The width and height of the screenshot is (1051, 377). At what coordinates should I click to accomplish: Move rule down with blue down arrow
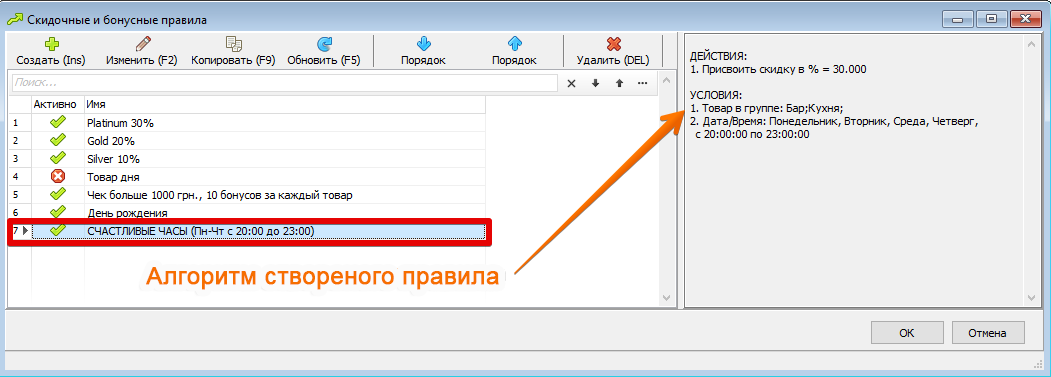pyautogui.click(x=424, y=44)
